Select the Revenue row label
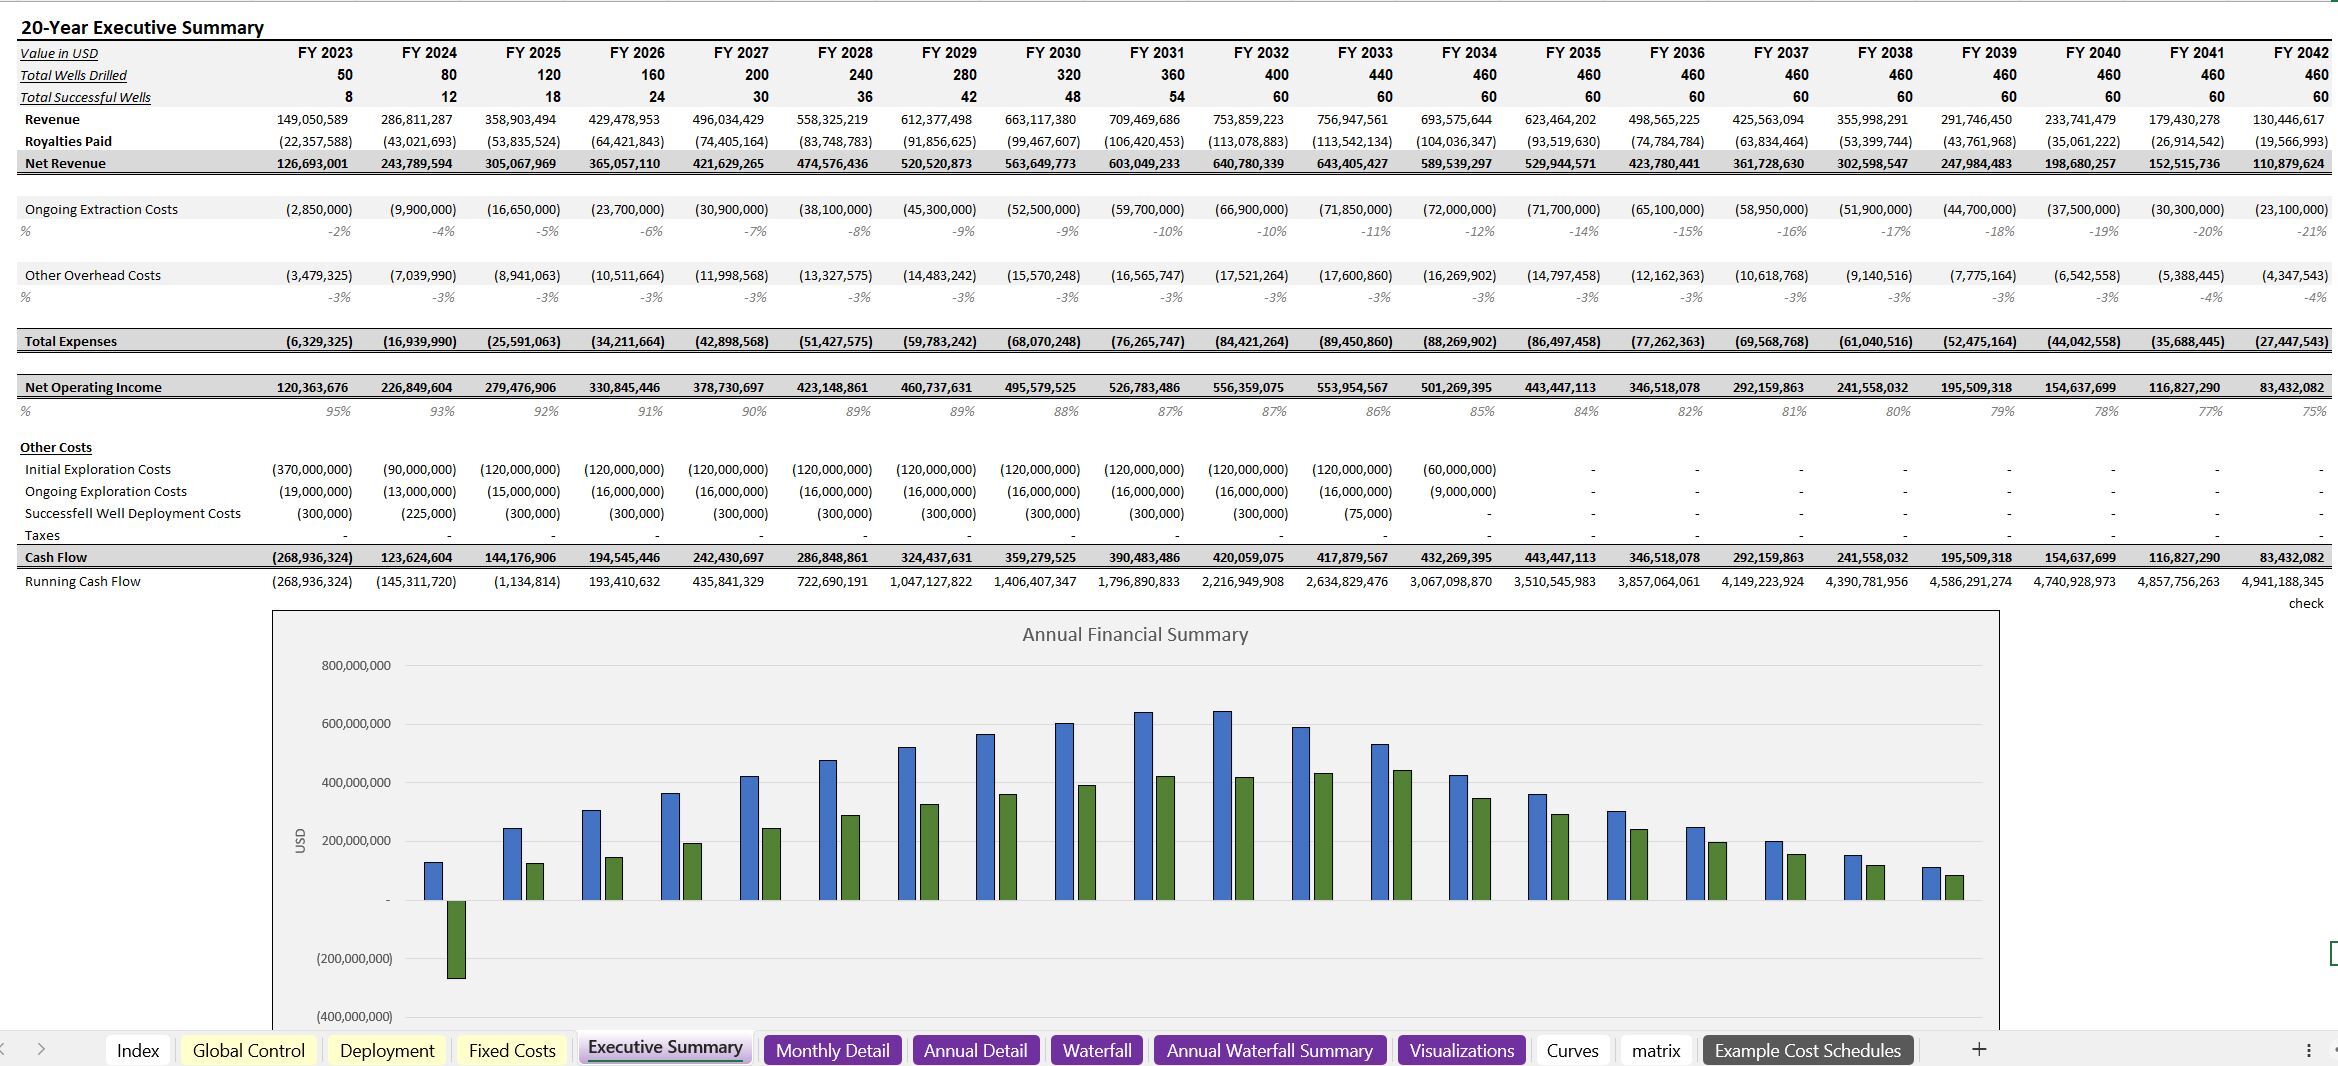 [52, 119]
